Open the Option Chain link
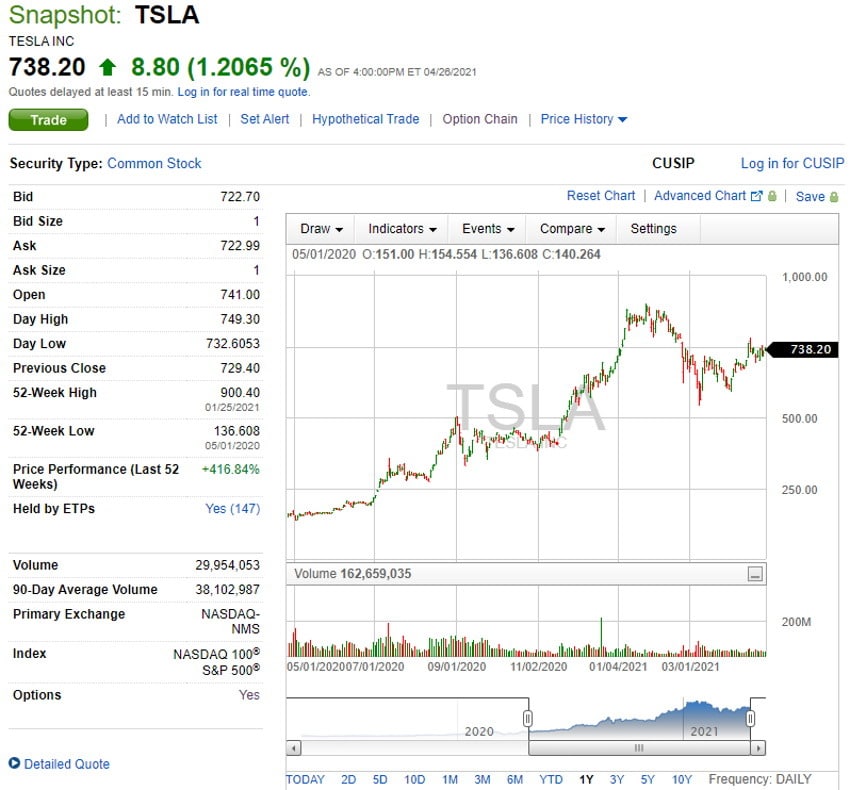The image size is (850, 790). coord(480,119)
